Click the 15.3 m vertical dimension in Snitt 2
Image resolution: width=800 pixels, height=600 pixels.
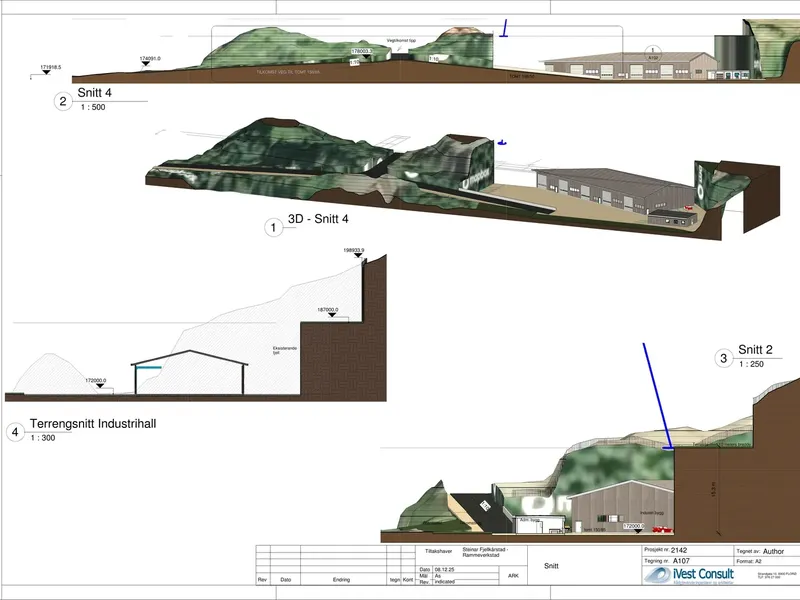tap(714, 490)
